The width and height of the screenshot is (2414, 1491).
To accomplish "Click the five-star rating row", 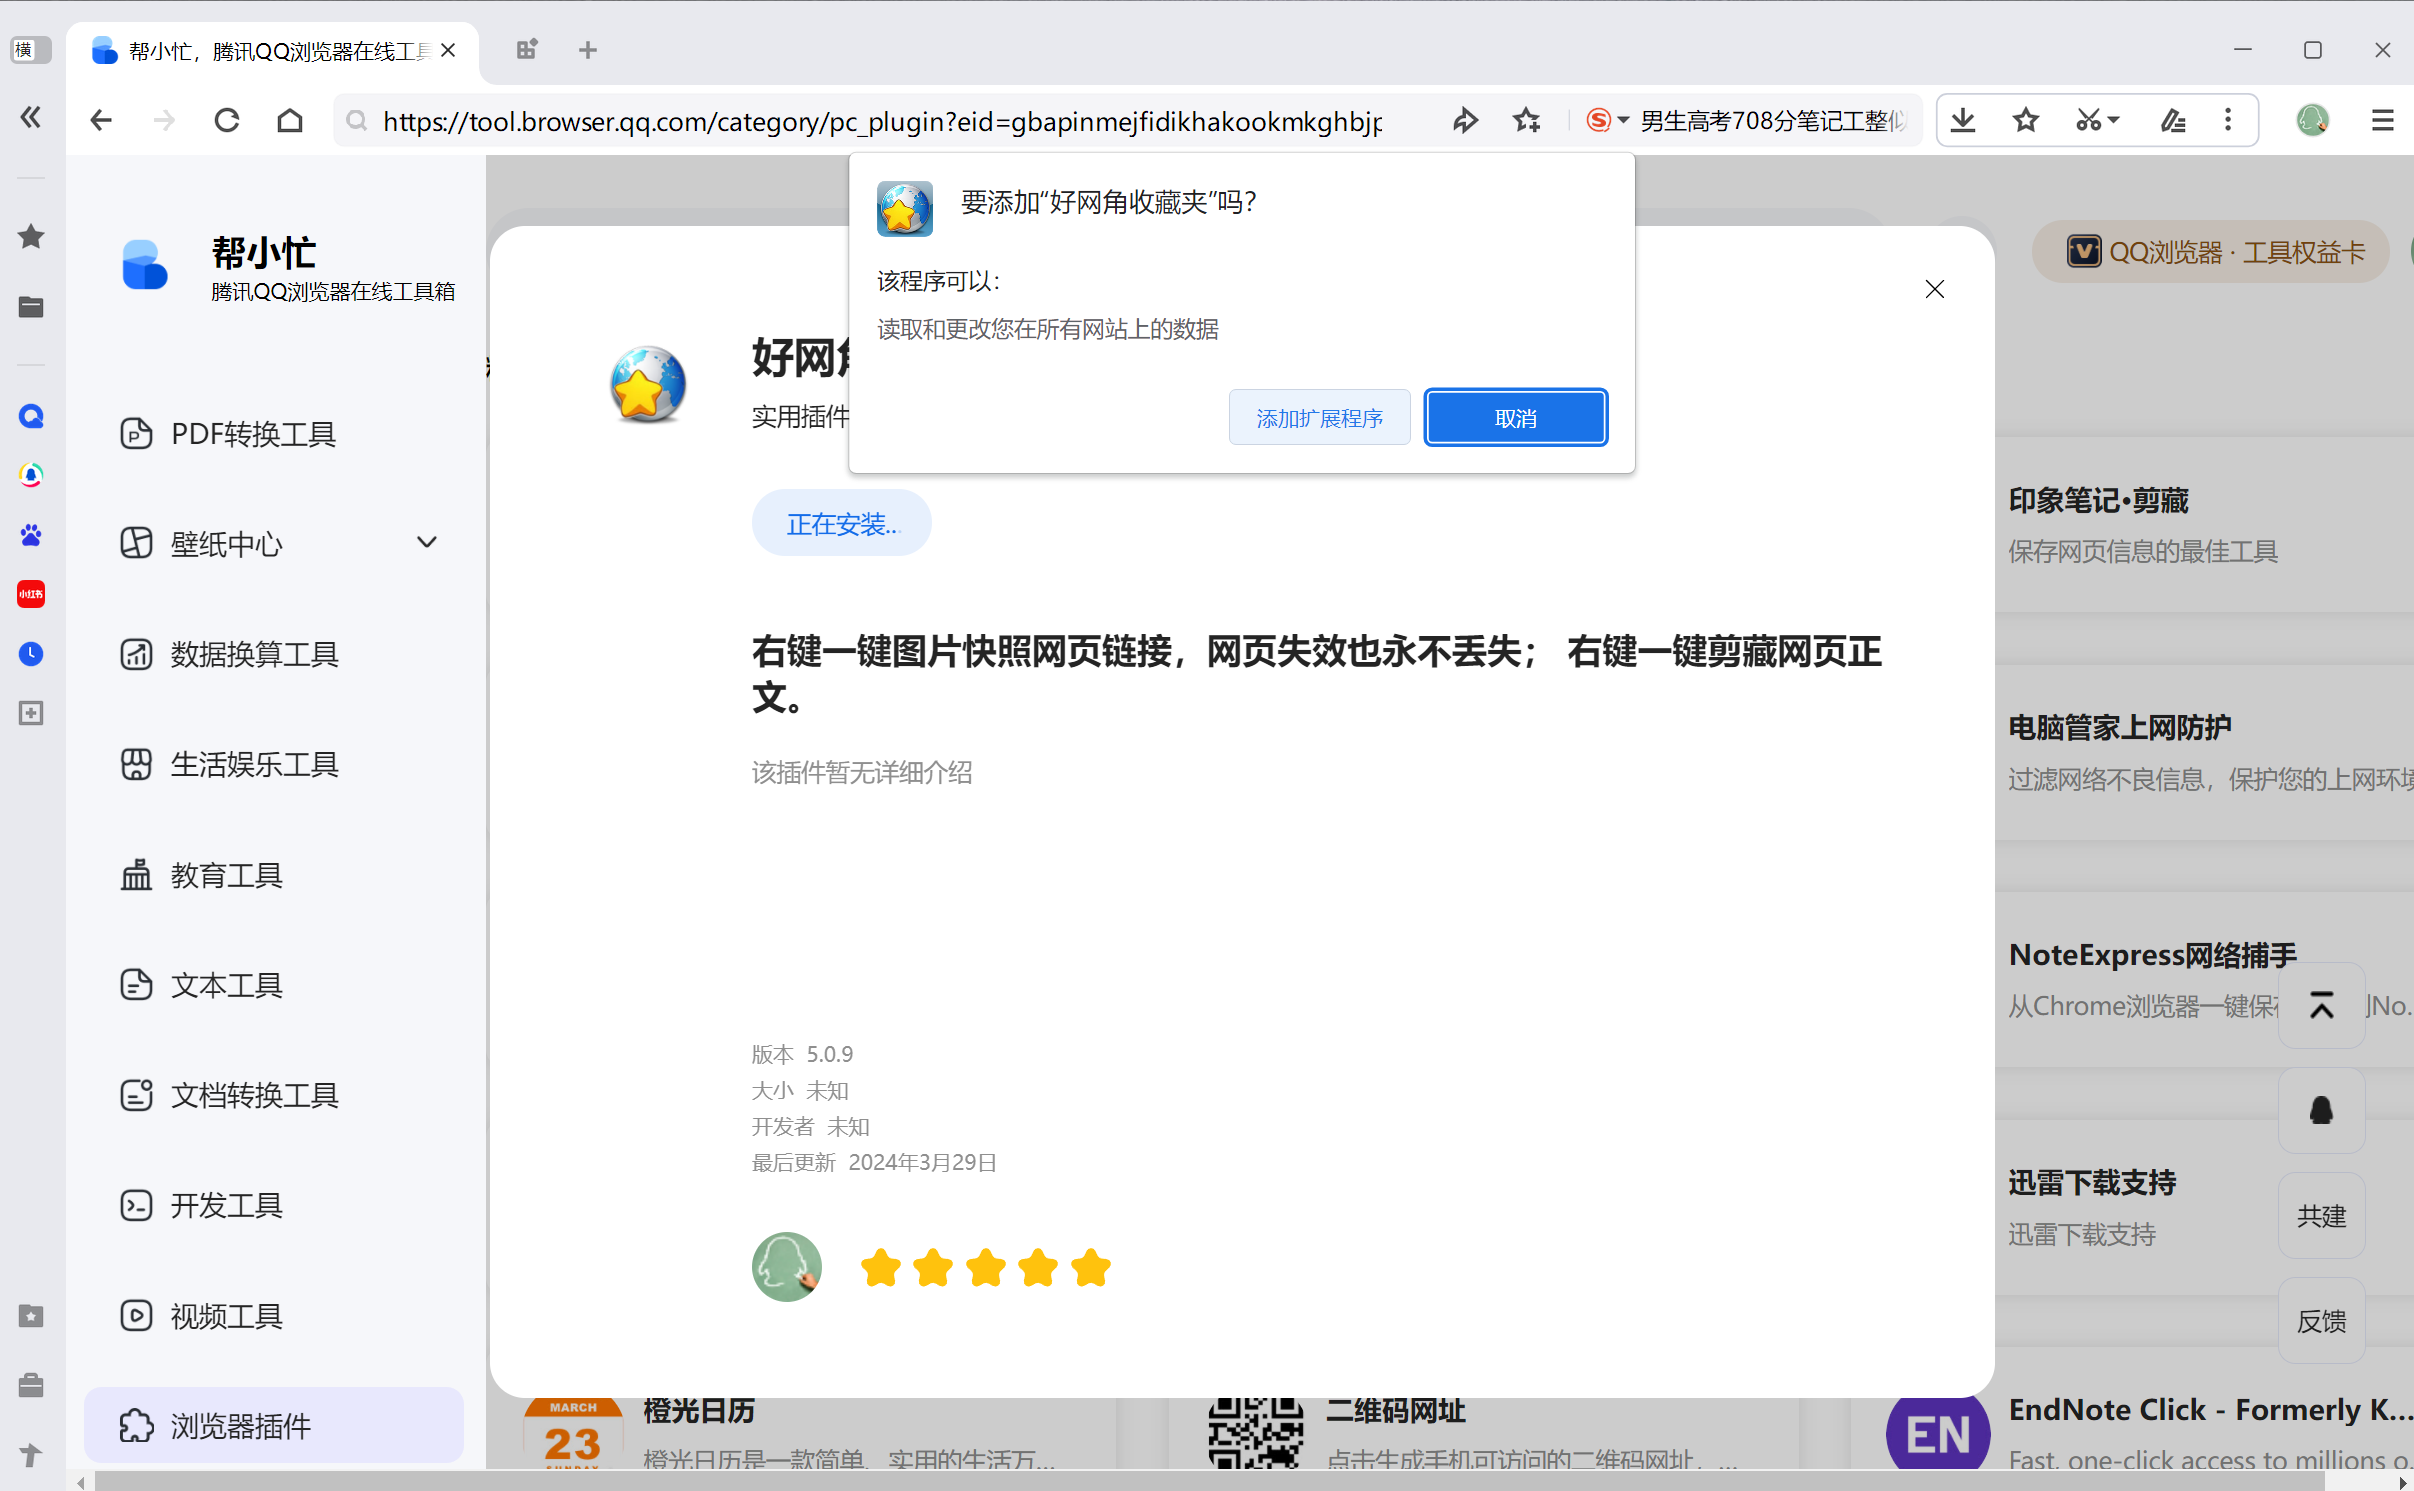I will point(985,1268).
